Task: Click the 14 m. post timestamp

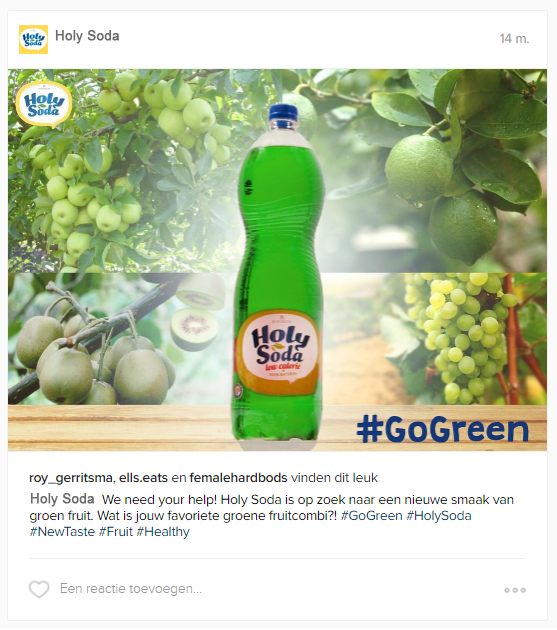Action: pyautogui.click(x=514, y=39)
